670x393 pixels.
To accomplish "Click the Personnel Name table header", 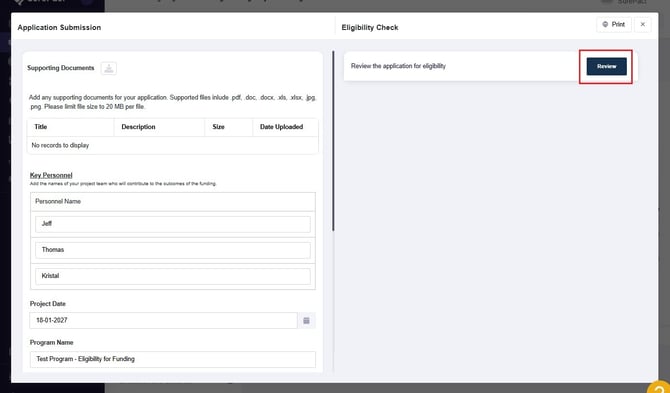I will (x=173, y=201).
